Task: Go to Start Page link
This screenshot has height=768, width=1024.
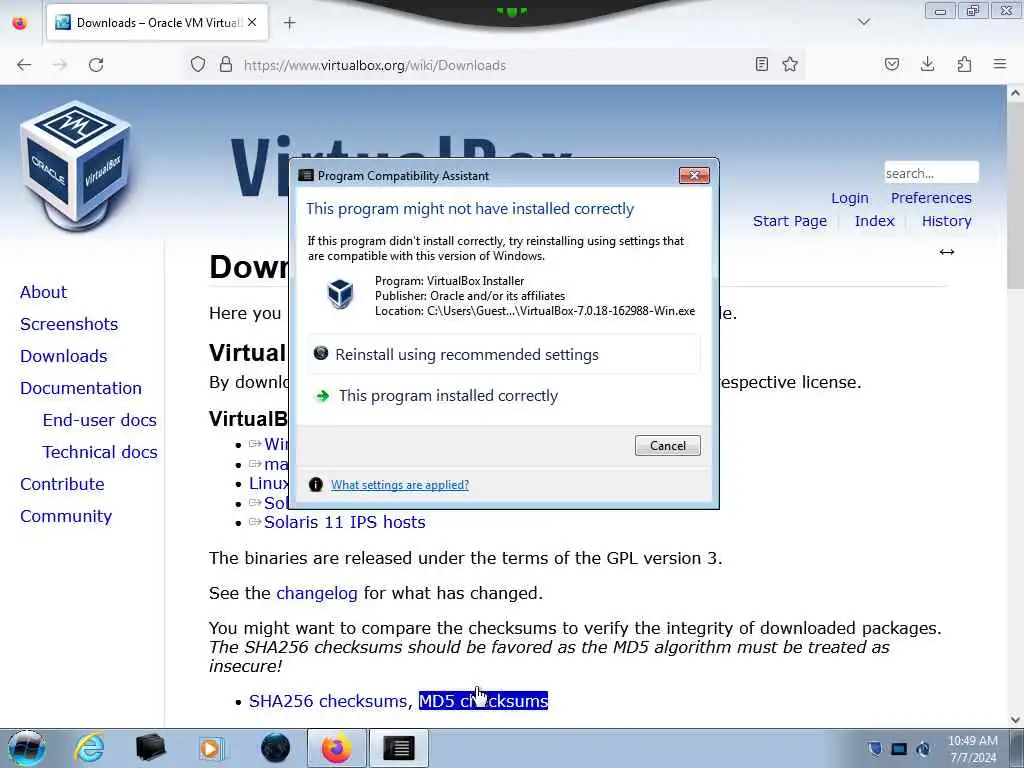Action: click(x=790, y=221)
